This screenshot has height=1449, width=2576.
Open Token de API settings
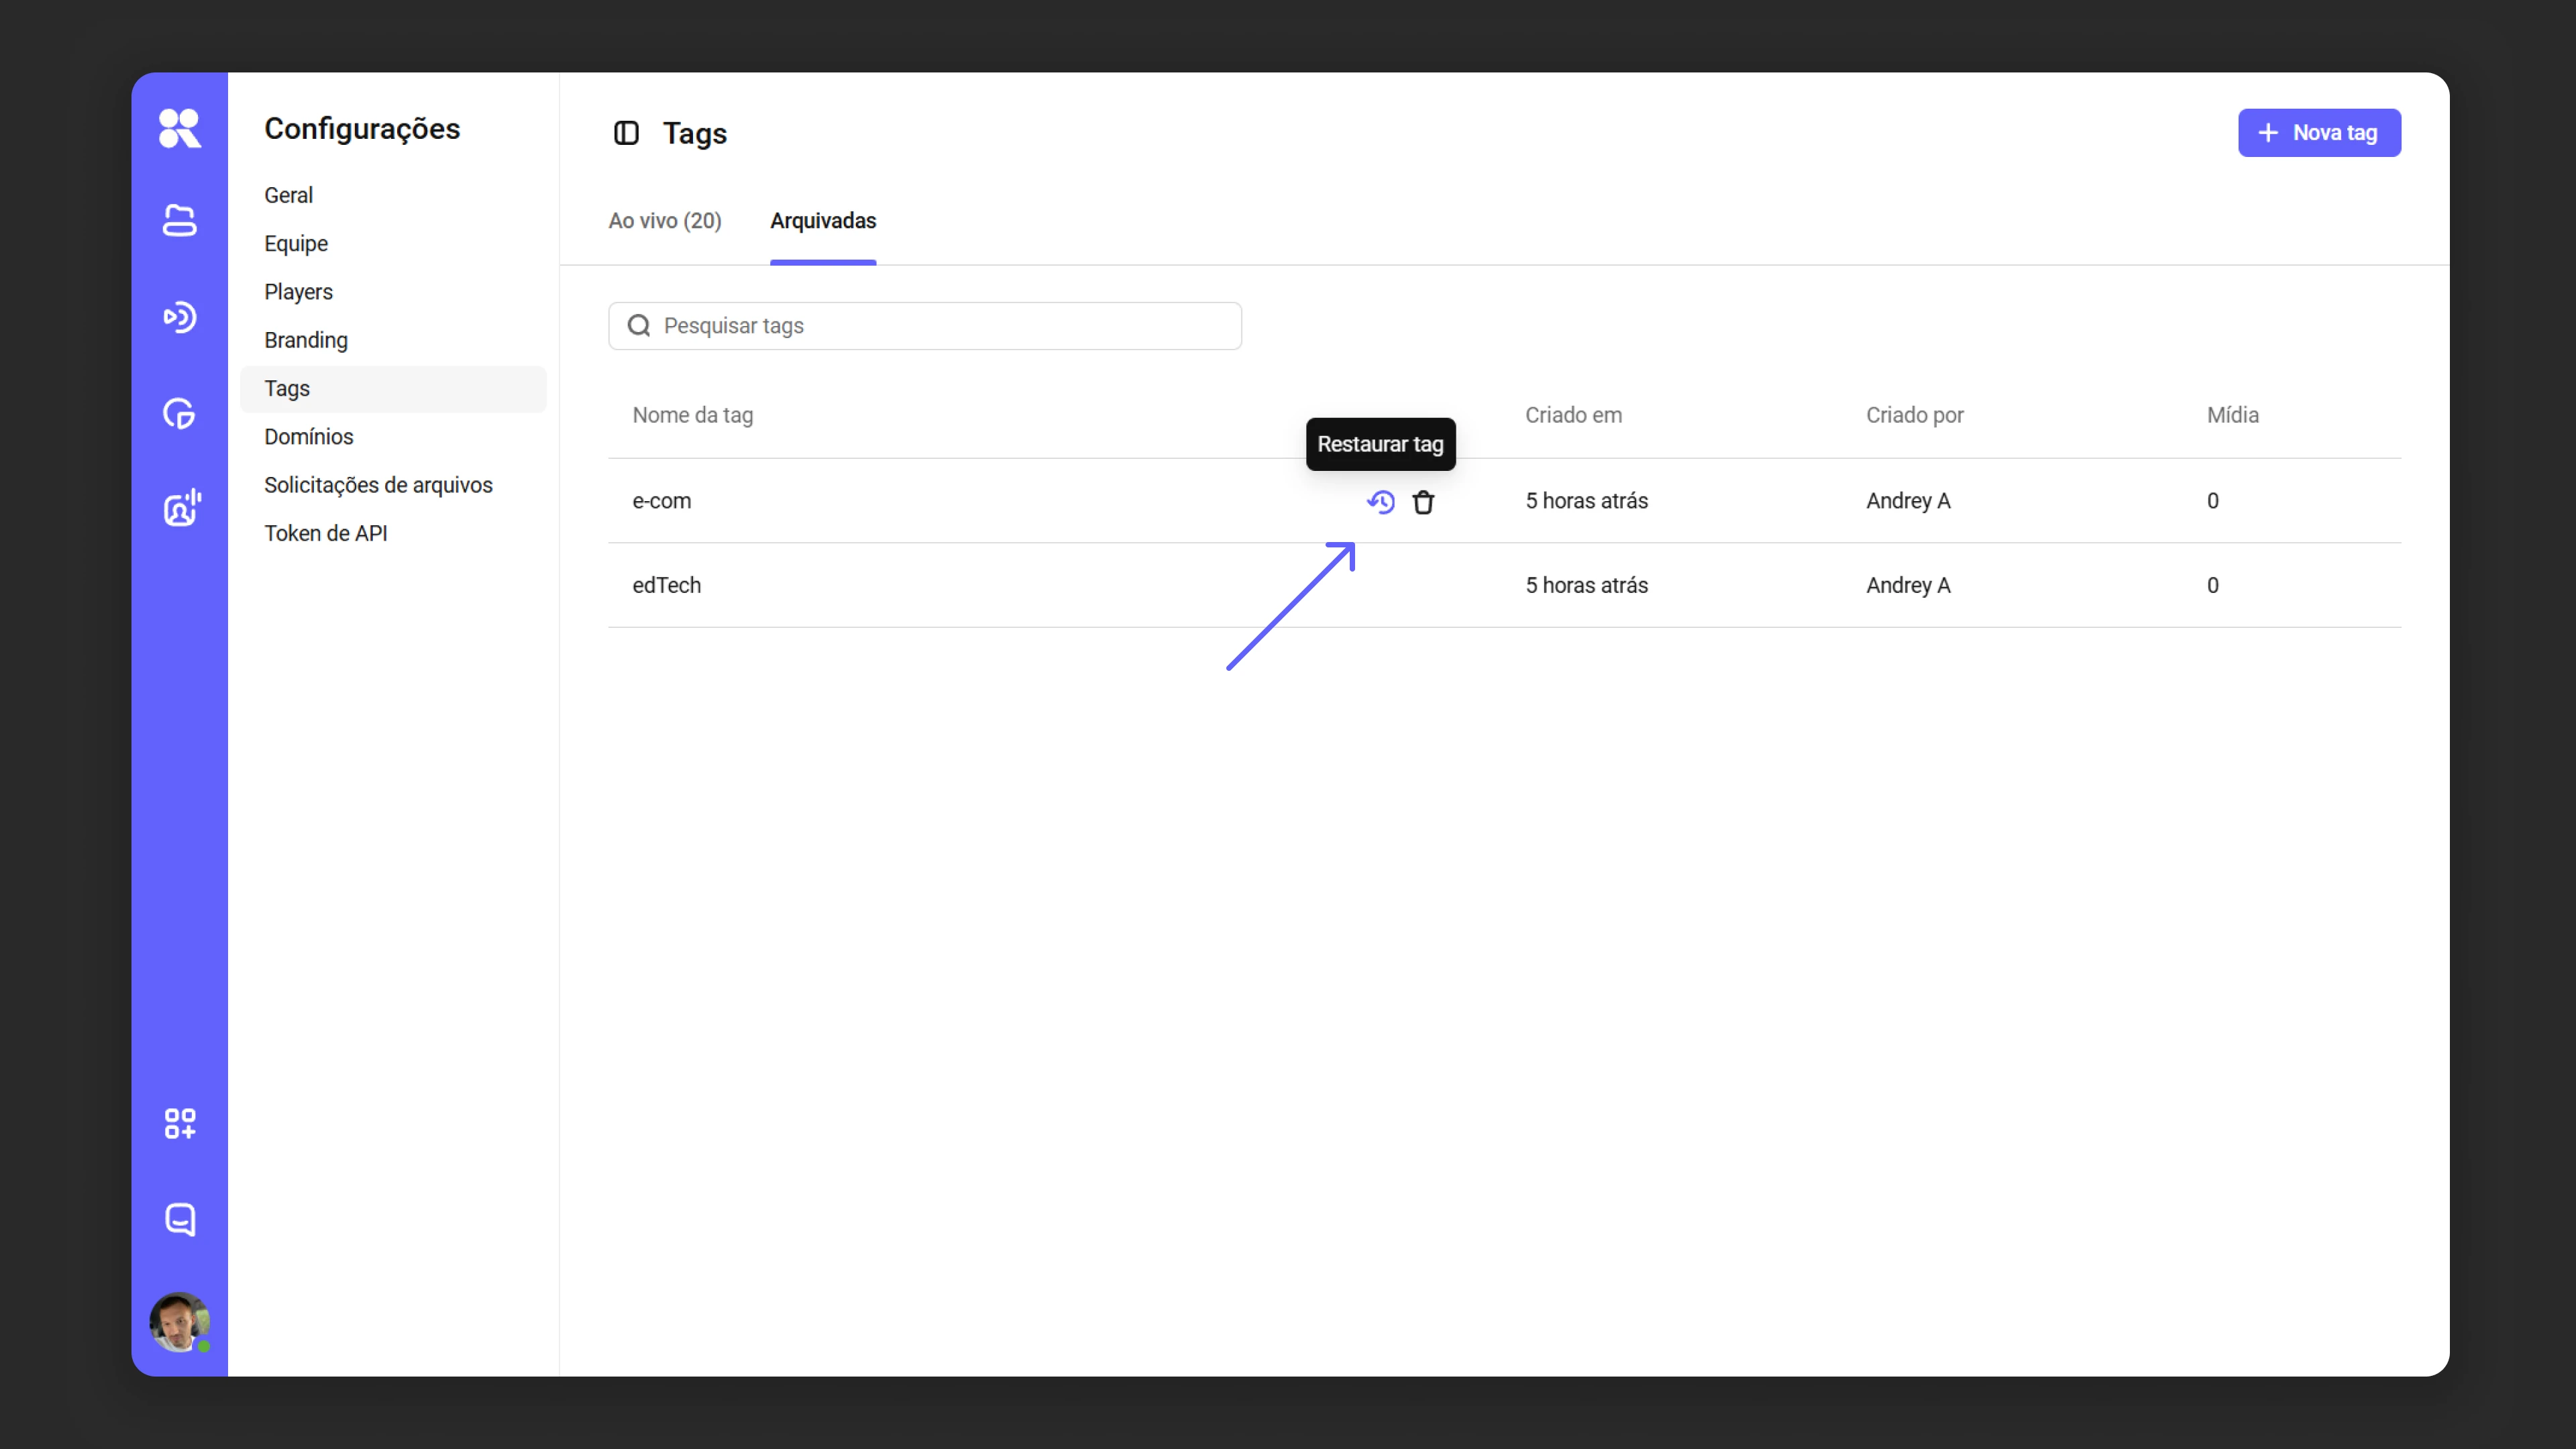pyautogui.click(x=326, y=533)
